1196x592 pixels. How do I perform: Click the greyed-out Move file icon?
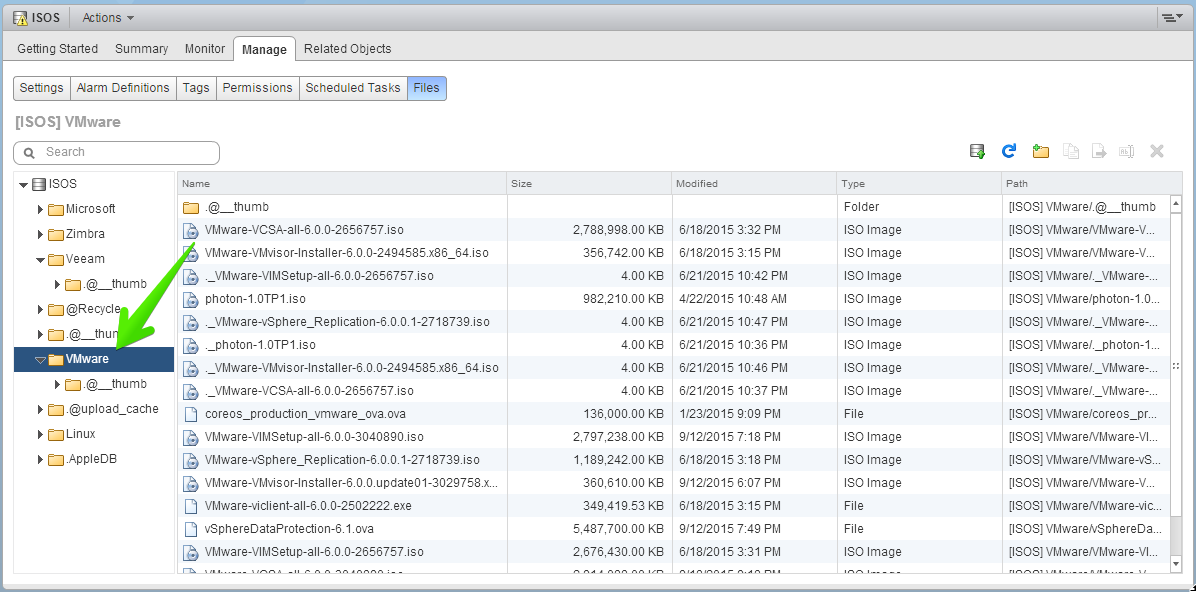click(x=1099, y=151)
